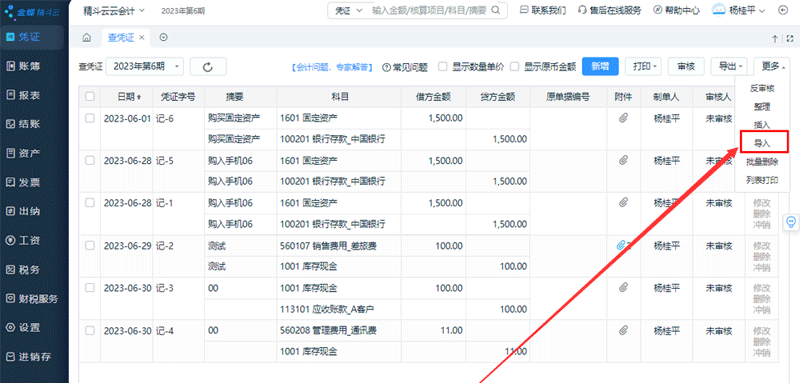Image resolution: width=800 pixels, height=383 pixels.
Task: Tick the checkbox for voucher 记-2
Action: (90, 245)
